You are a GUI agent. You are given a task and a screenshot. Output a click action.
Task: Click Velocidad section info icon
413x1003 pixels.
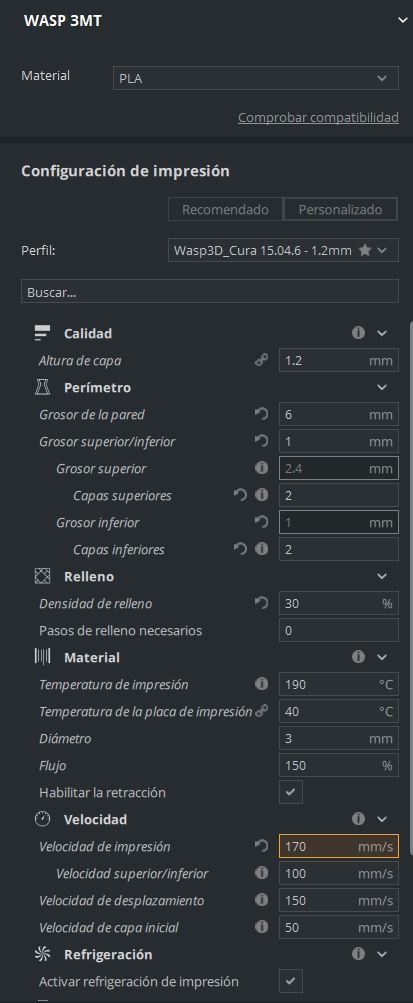[x=359, y=819]
